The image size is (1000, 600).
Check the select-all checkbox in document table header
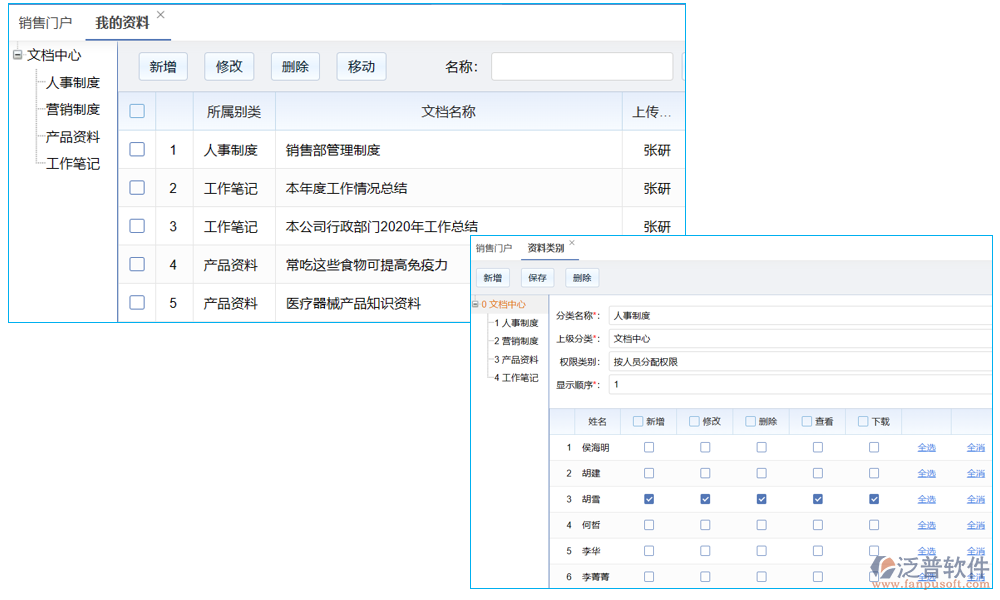click(x=136, y=111)
